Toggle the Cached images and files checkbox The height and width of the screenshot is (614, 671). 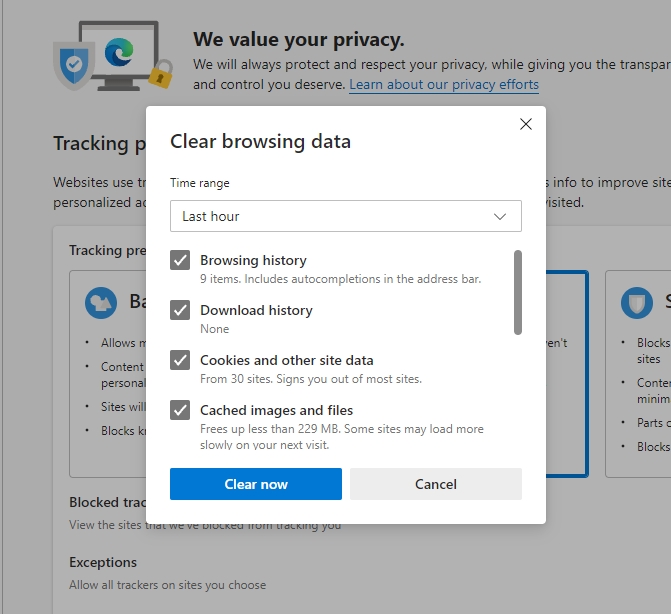180,410
